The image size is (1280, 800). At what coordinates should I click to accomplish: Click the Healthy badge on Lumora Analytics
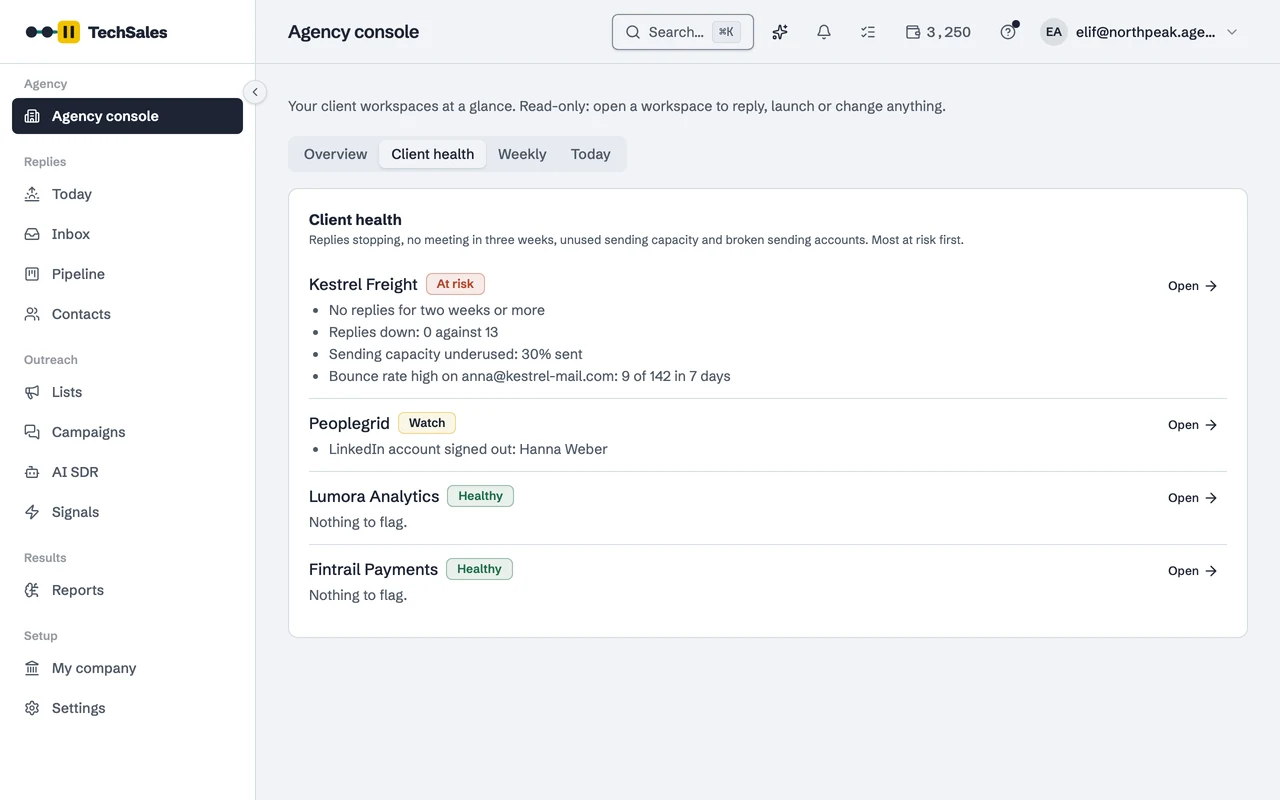[480, 496]
